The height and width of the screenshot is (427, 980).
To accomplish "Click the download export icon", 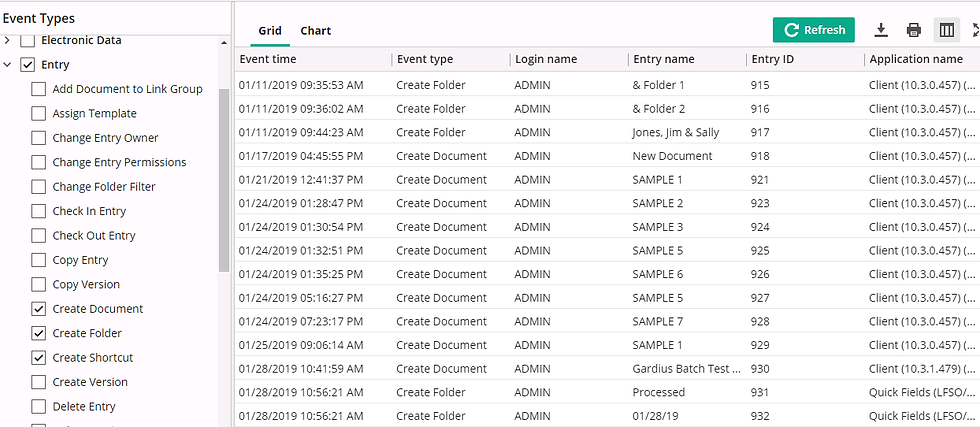I will 881,30.
